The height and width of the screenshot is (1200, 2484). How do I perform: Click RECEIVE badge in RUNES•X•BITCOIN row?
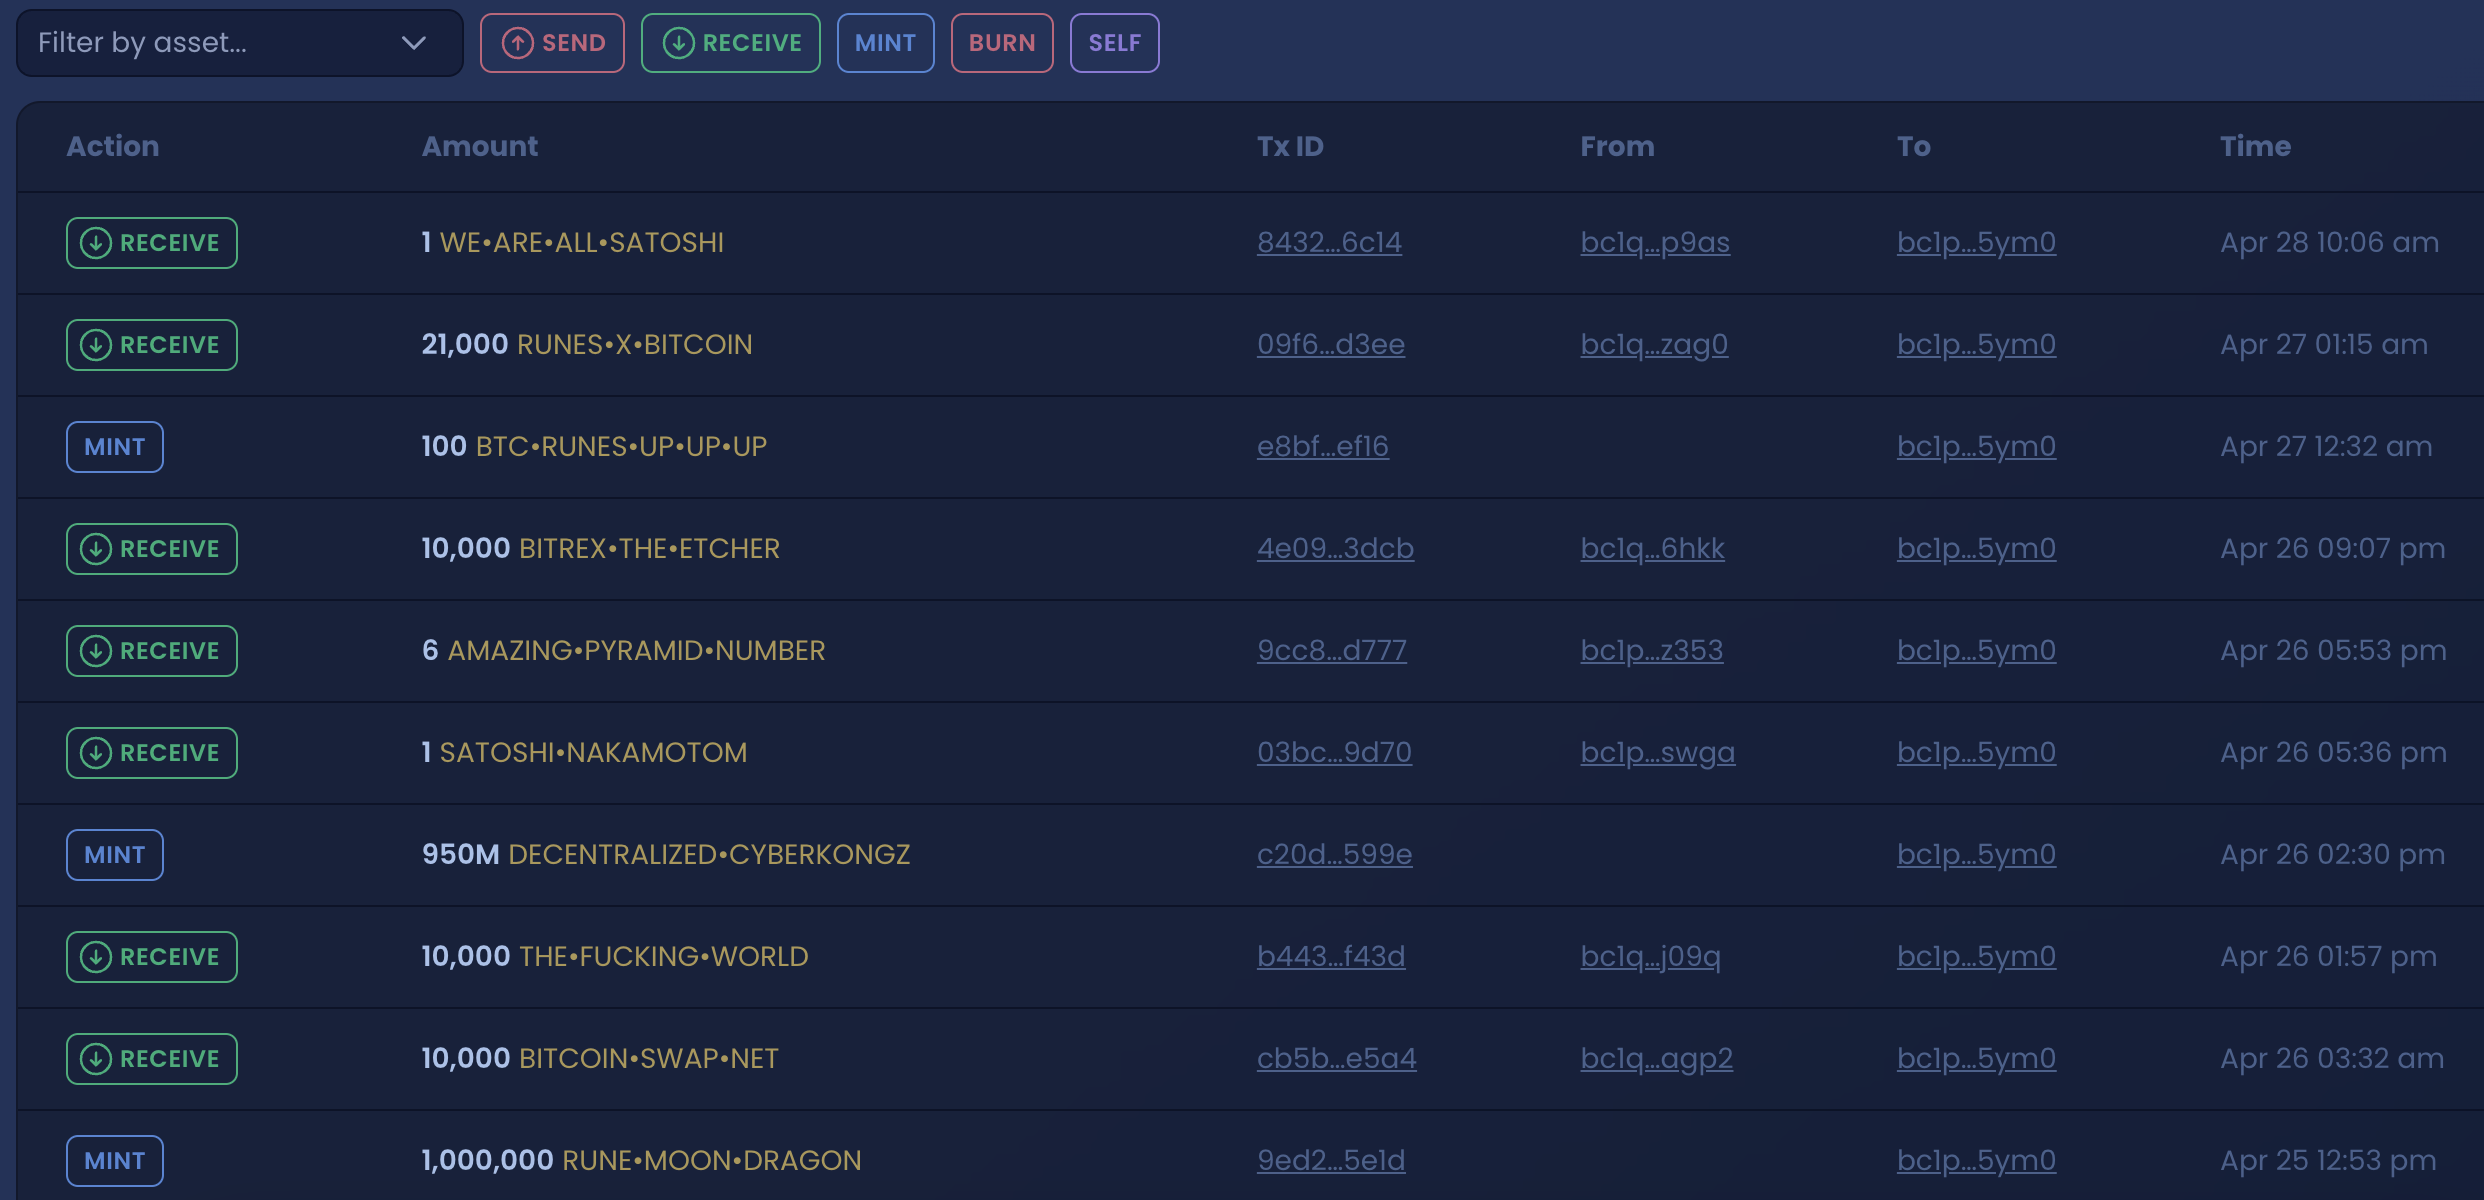[x=152, y=345]
